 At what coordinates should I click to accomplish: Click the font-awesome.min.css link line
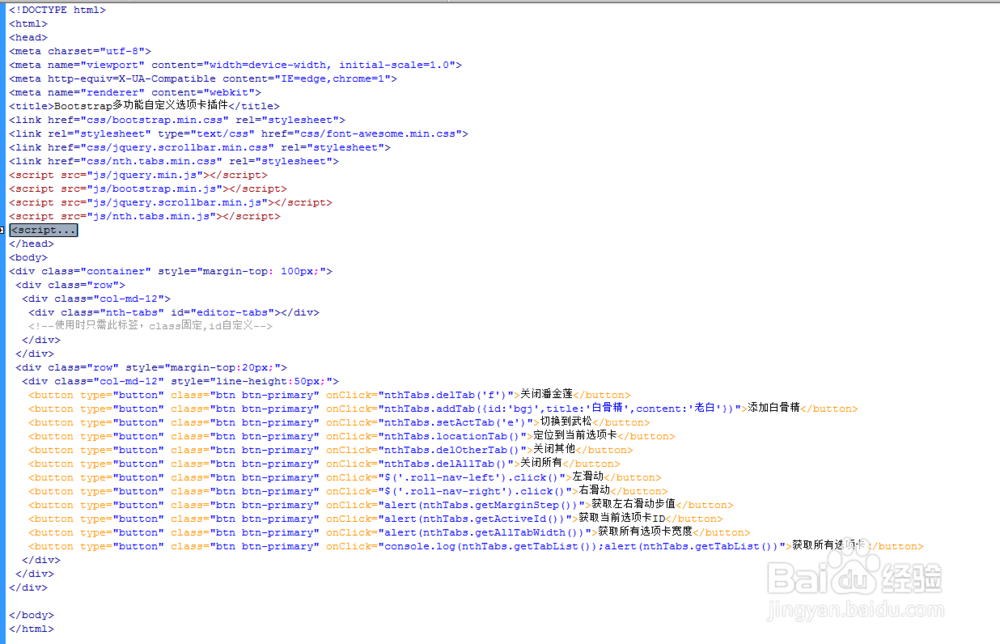239,134
